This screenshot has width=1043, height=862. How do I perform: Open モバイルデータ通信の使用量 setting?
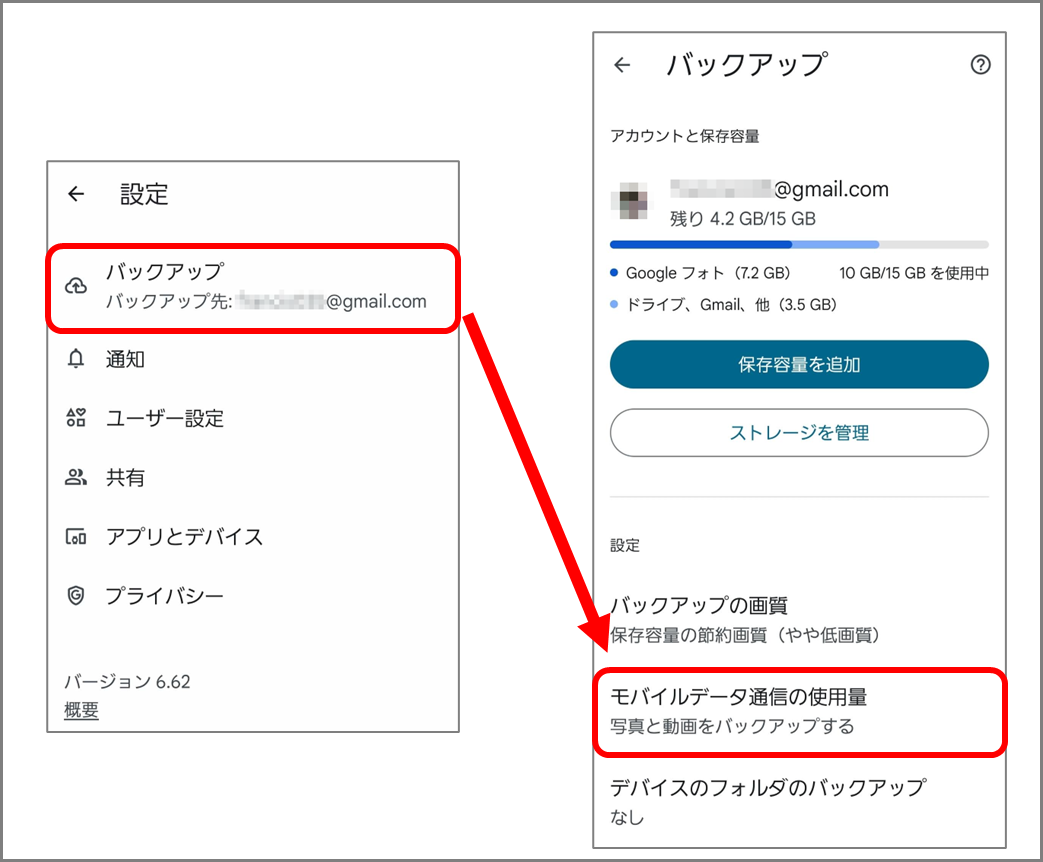(x=799, y=712)
